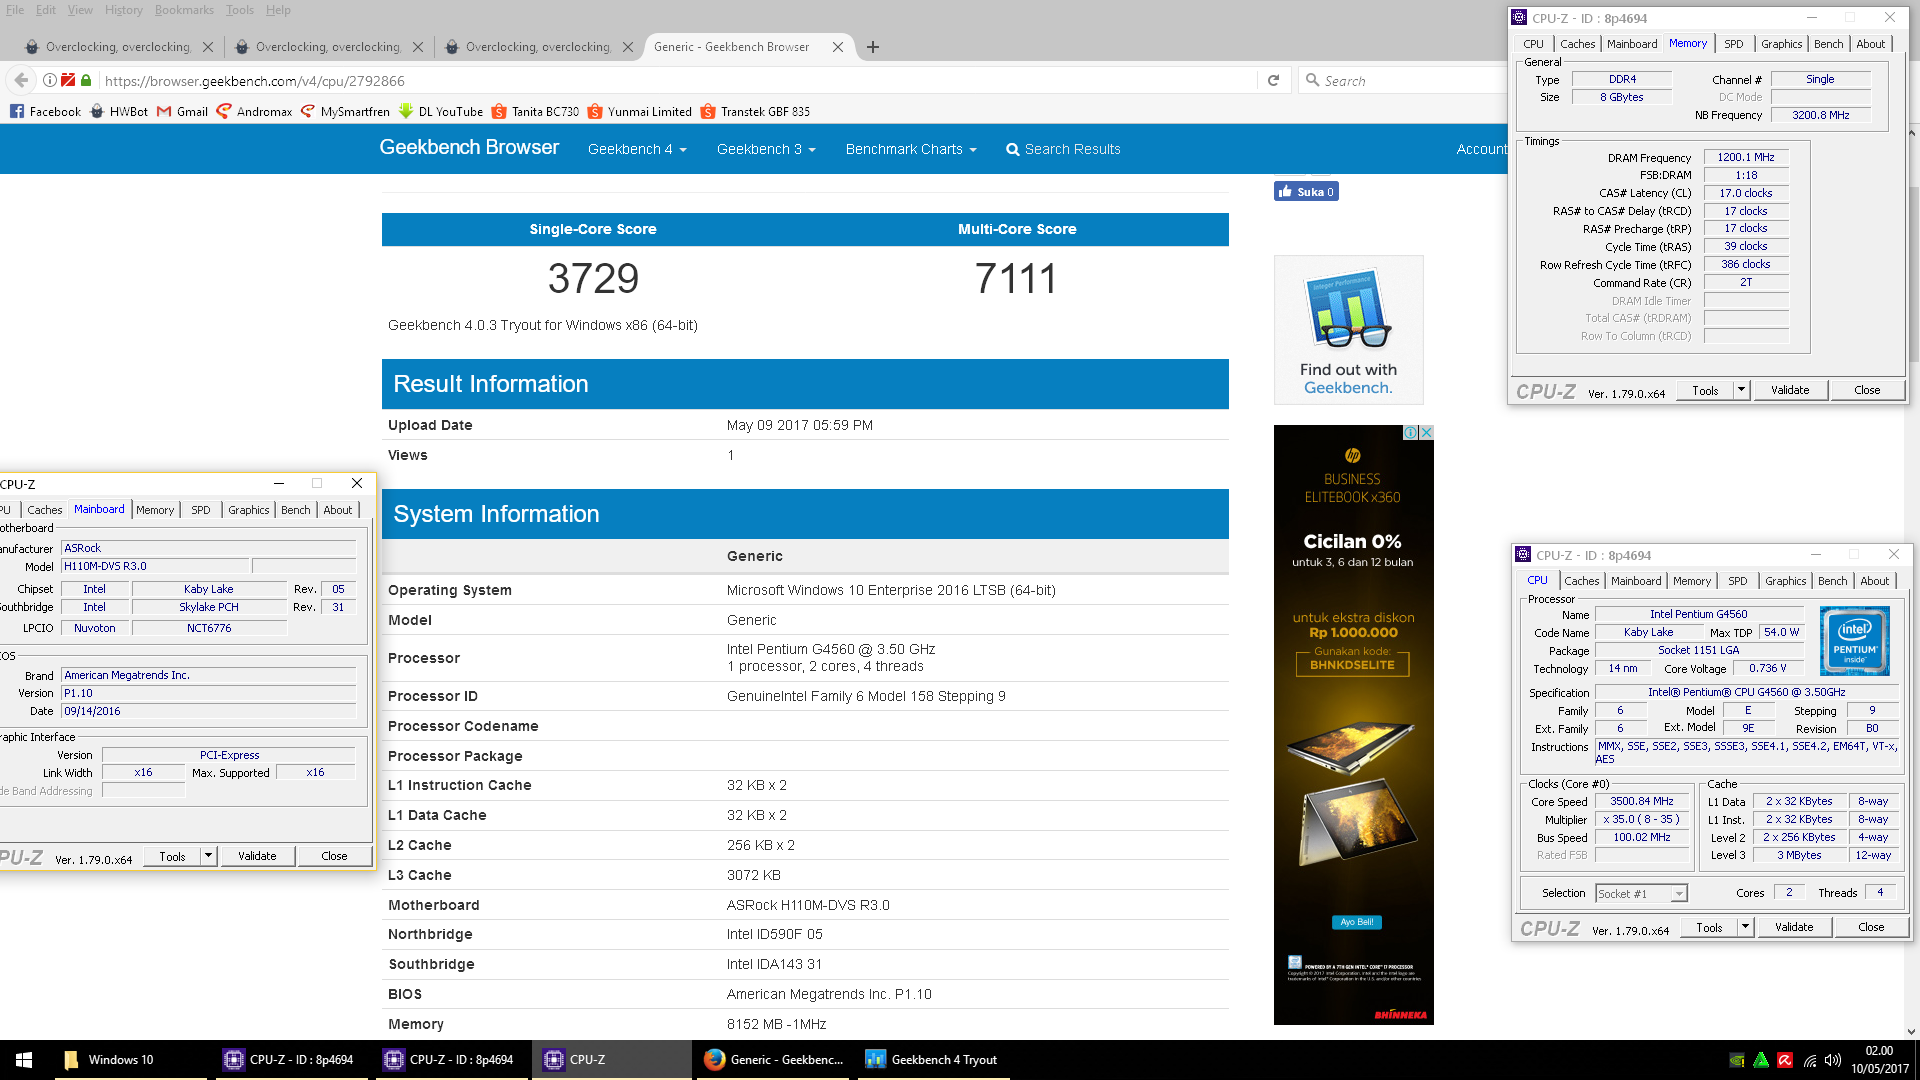
Task: Click the green padlock security icon
Action: pos(86,80)
